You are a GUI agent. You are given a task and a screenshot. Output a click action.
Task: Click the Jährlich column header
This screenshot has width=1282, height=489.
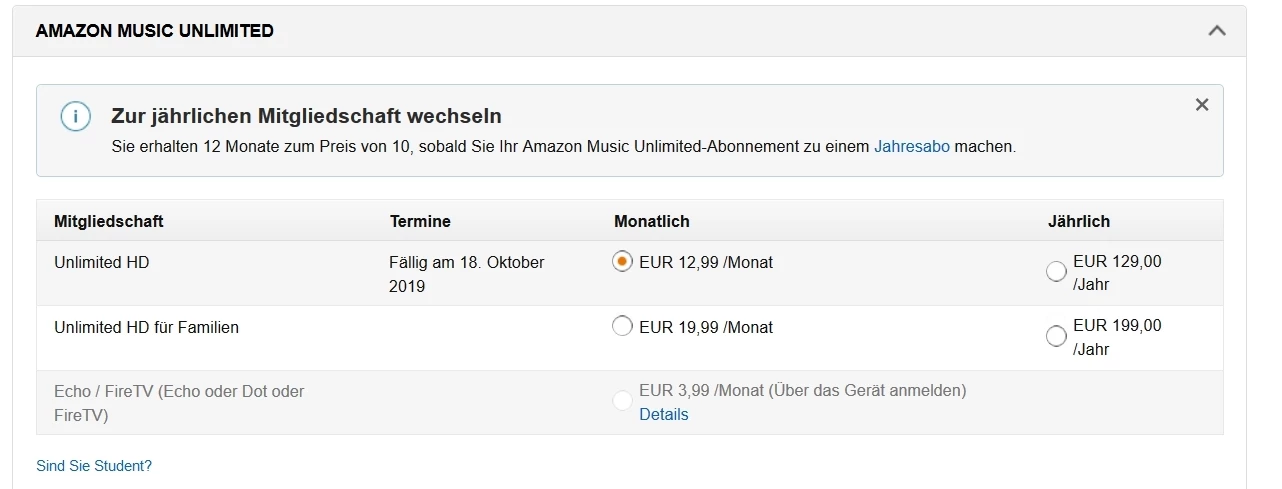[1079, 221]
